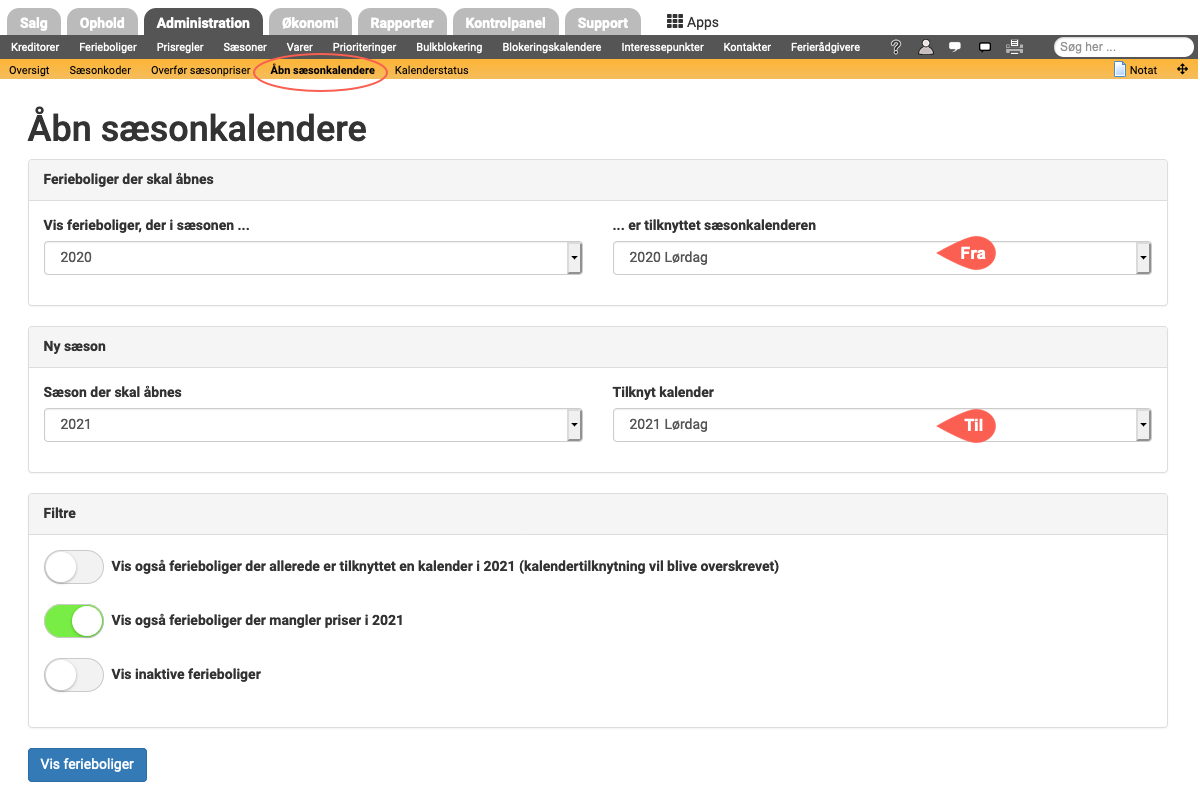The width and height of the screenshot is (1200, 790).
Task: Open the Apps grid icon
Action: (x=675, y=22)
